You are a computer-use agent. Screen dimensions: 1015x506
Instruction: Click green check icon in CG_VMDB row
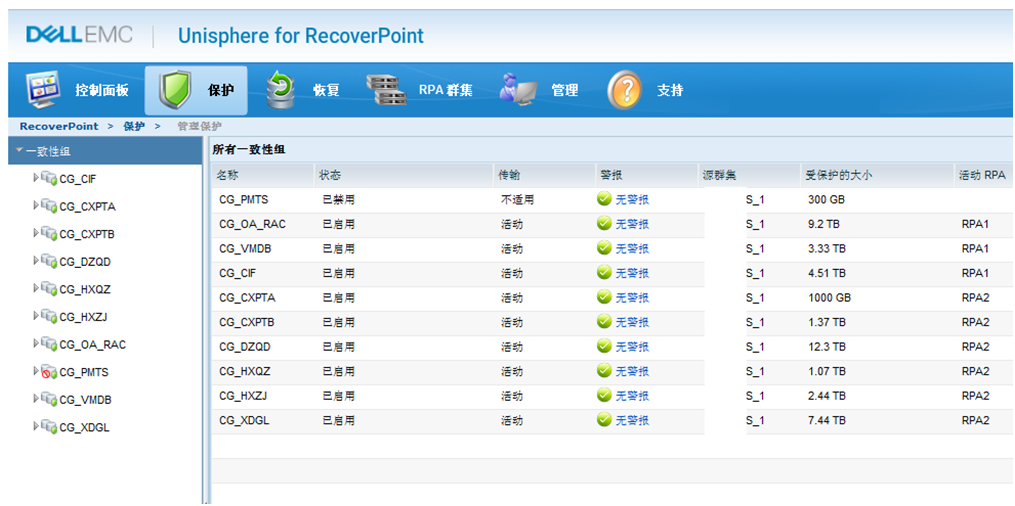pos(604,248)
